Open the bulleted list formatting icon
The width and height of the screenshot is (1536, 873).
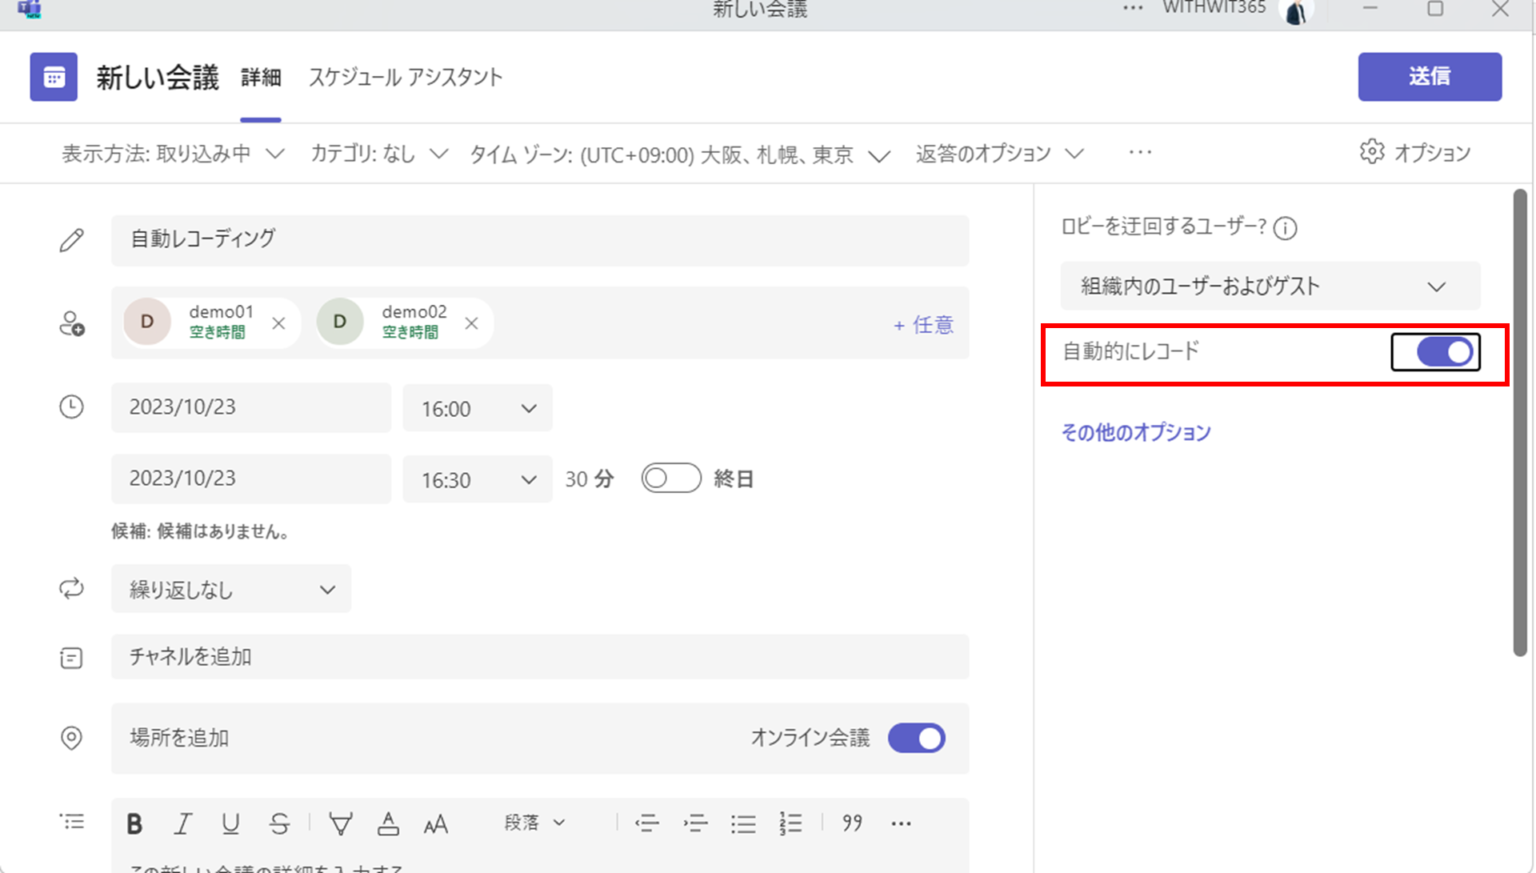pos(743,823)
